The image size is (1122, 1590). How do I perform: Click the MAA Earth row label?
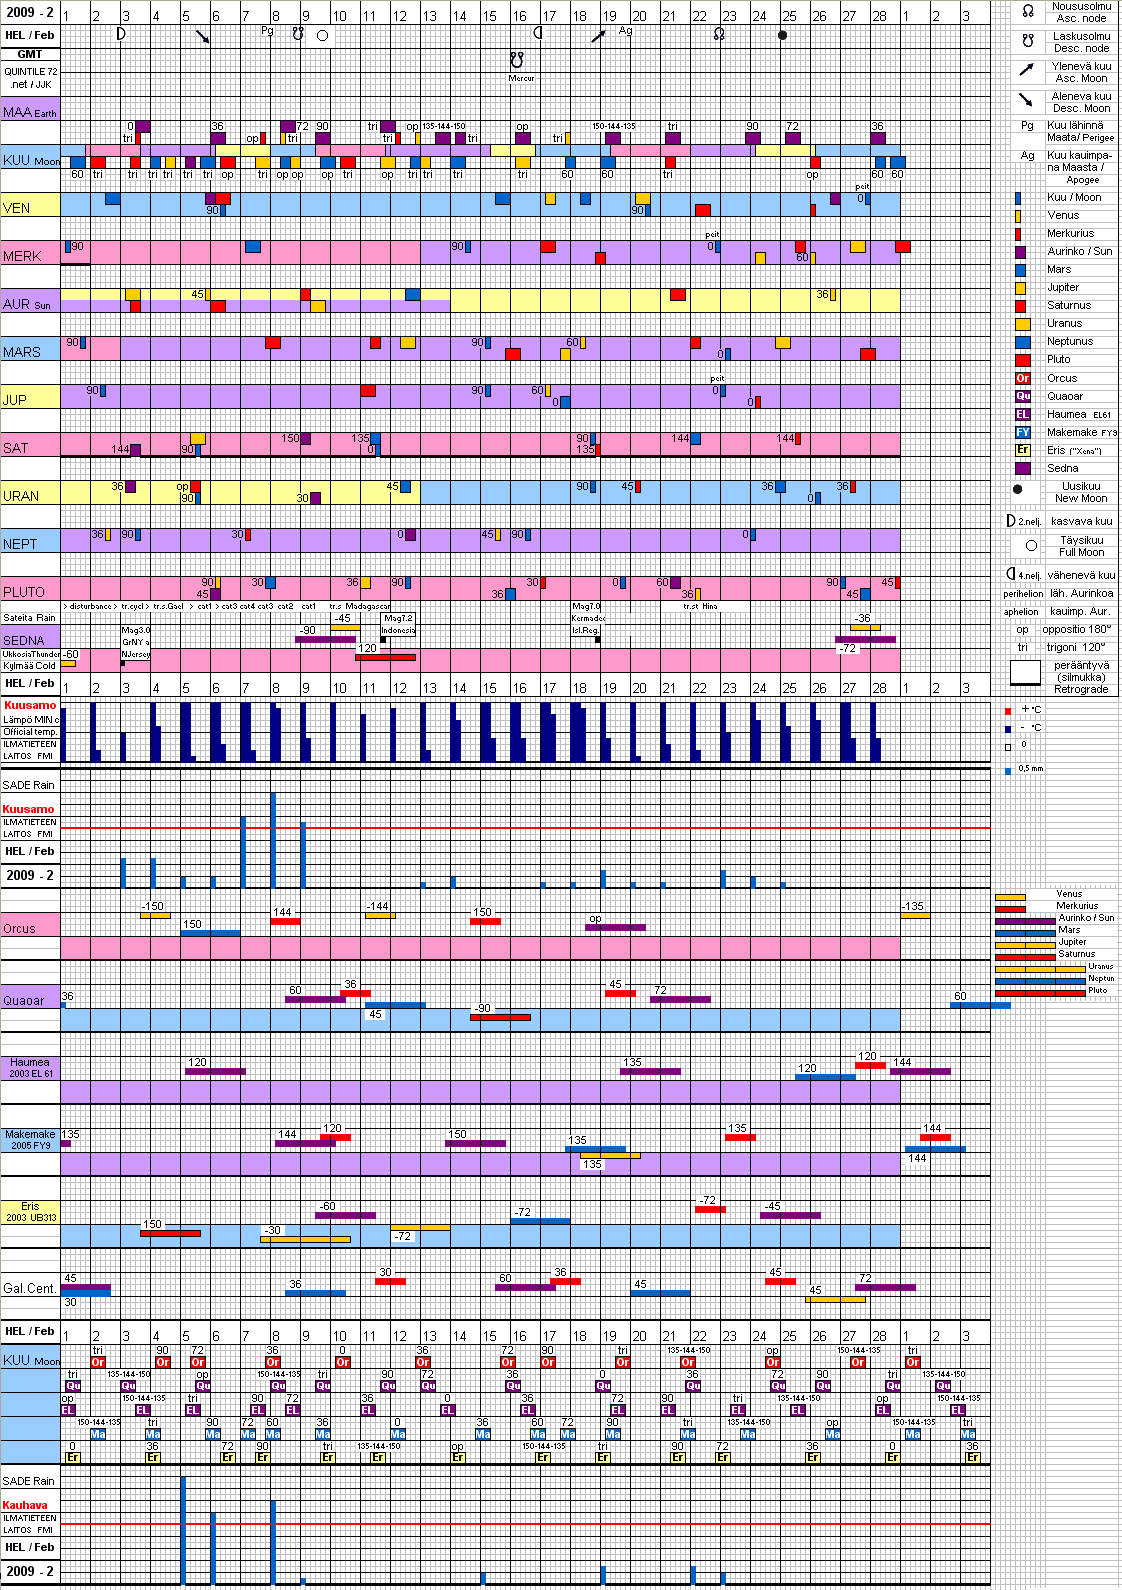coord(30,112)
